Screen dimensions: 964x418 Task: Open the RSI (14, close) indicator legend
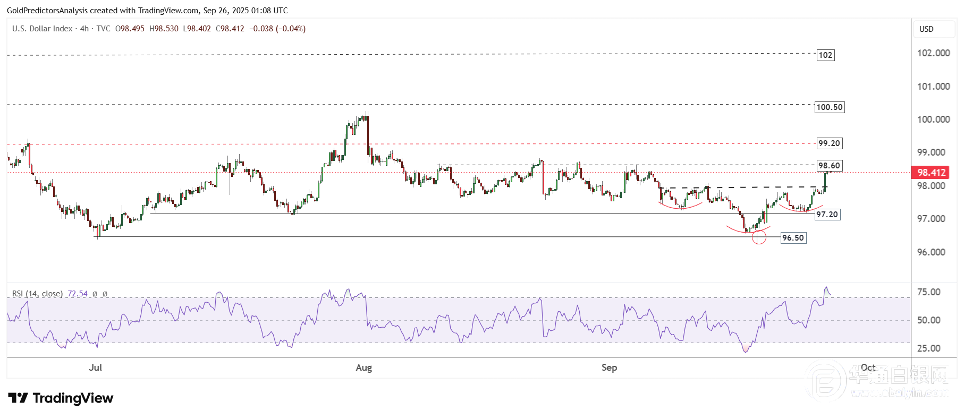[x=38, y=293]
